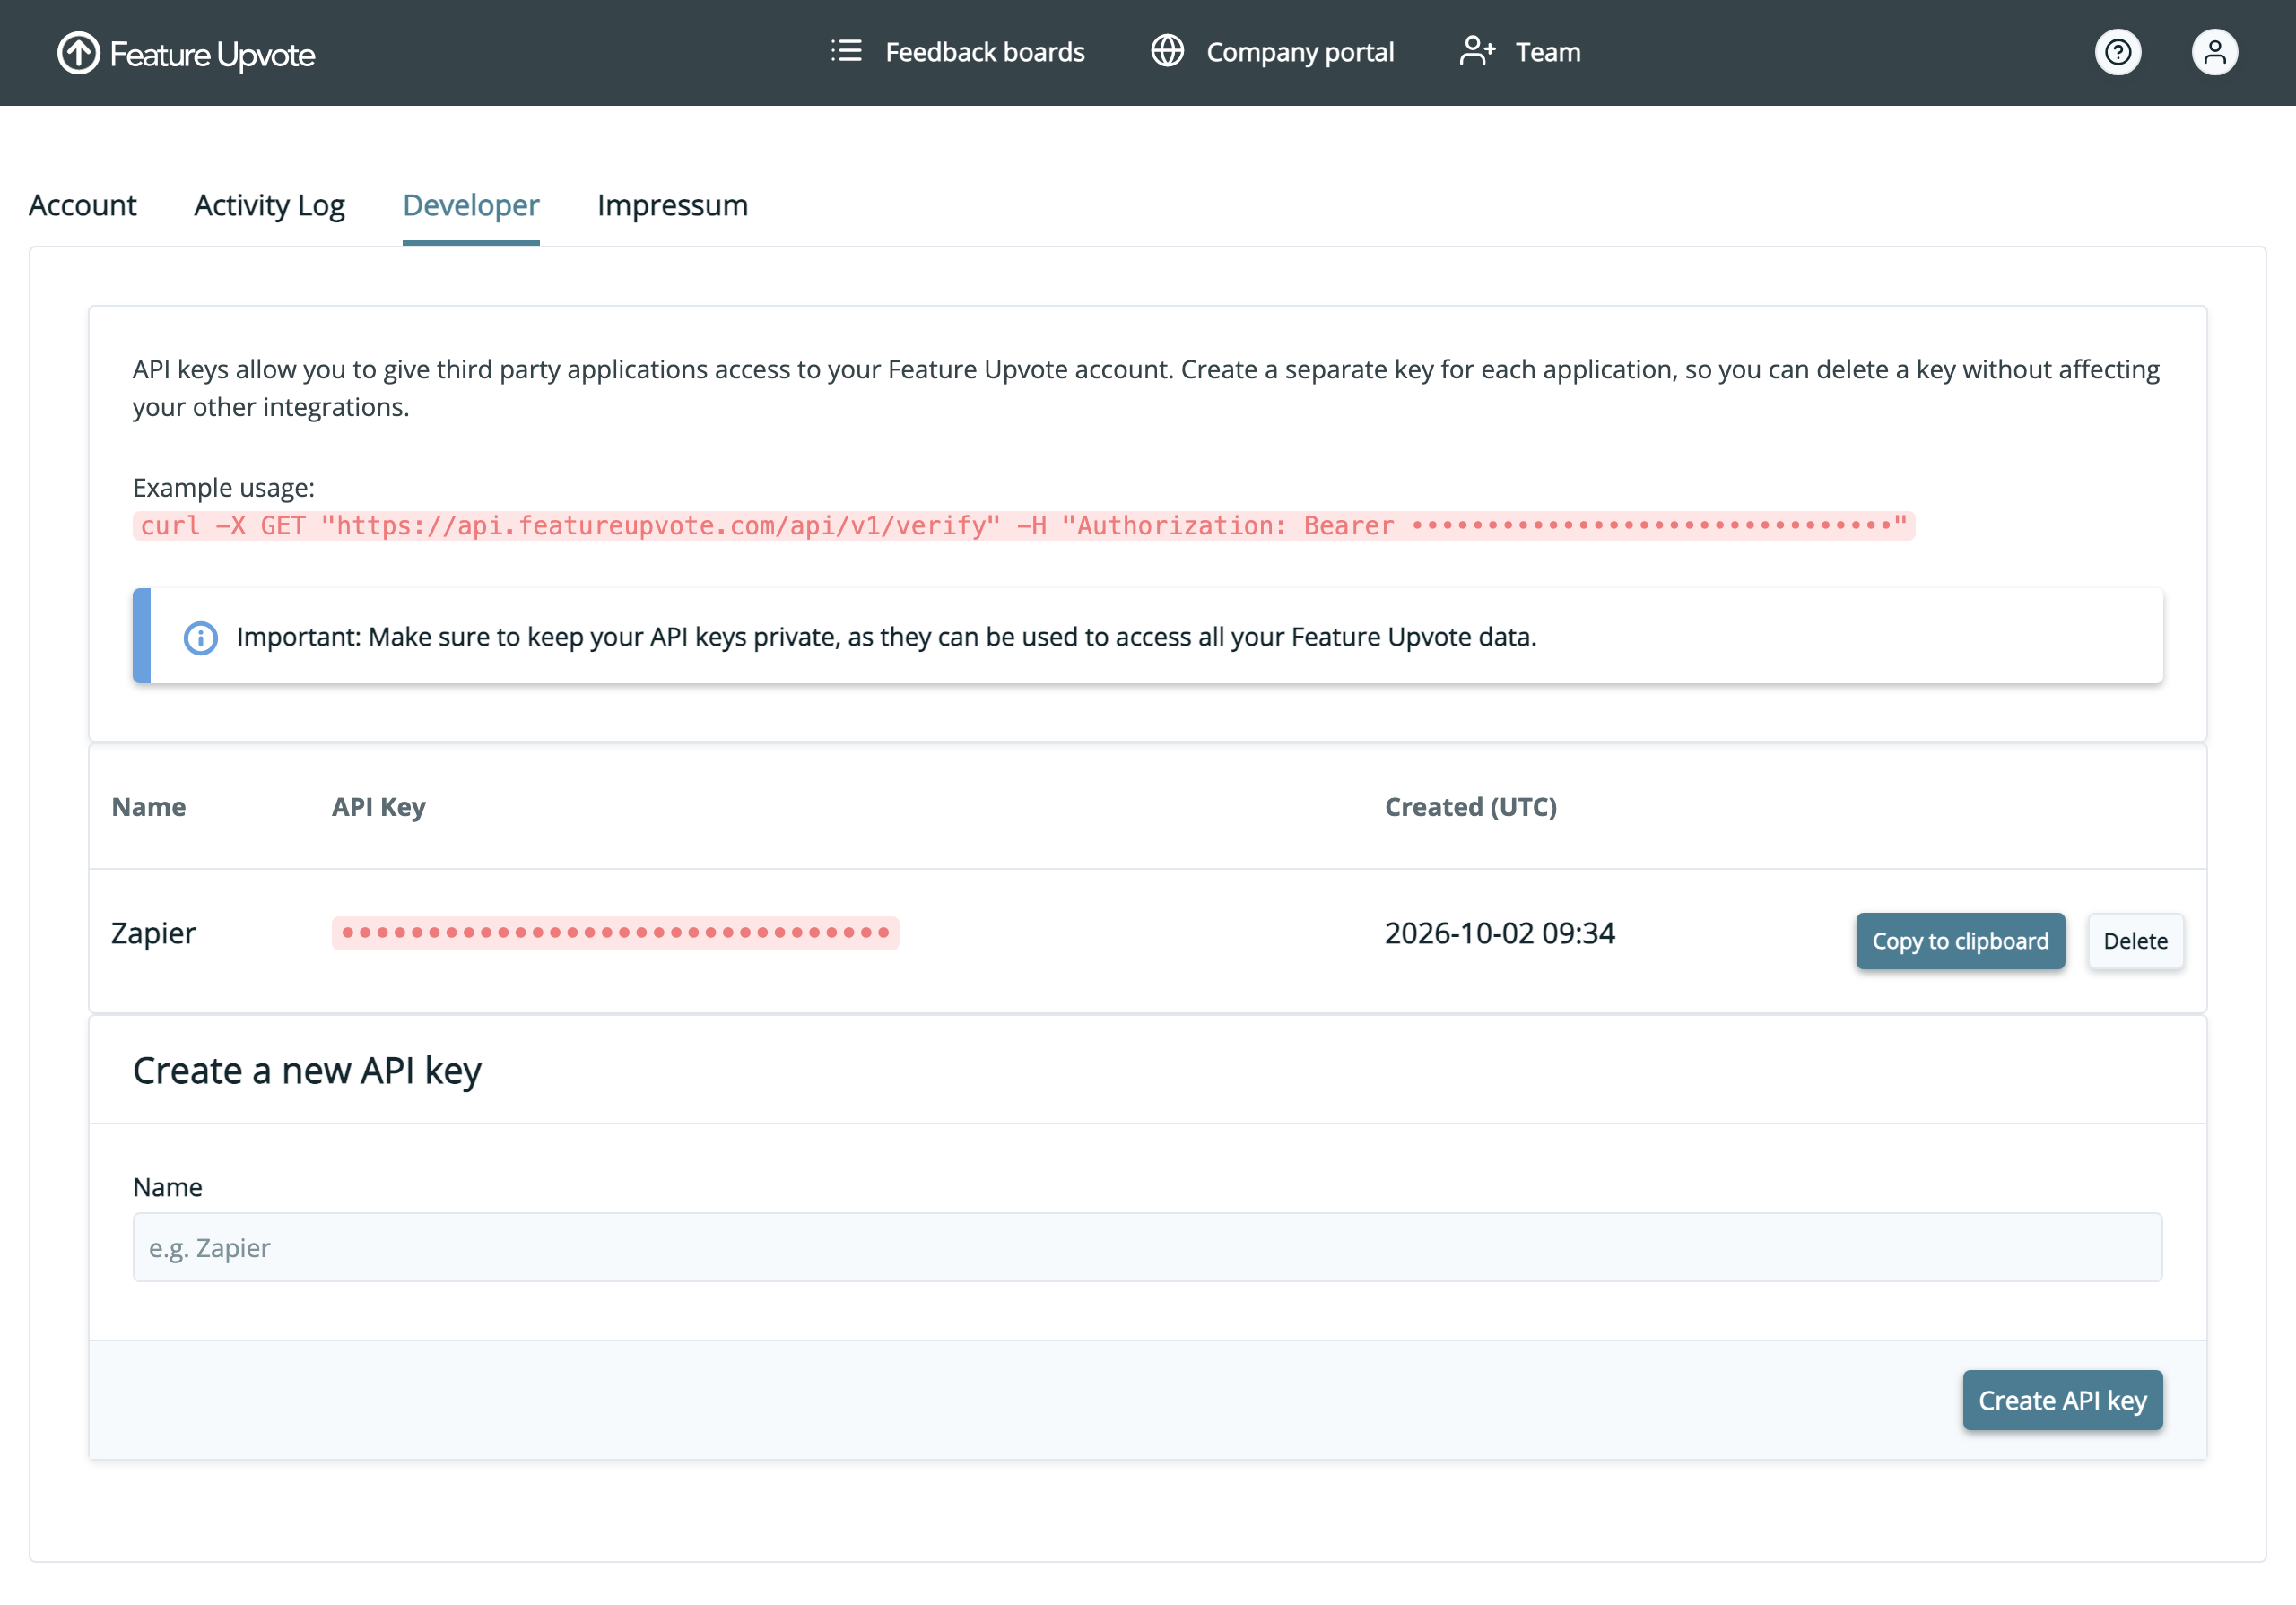Open the user profile avatar icon

[2214, 52]
